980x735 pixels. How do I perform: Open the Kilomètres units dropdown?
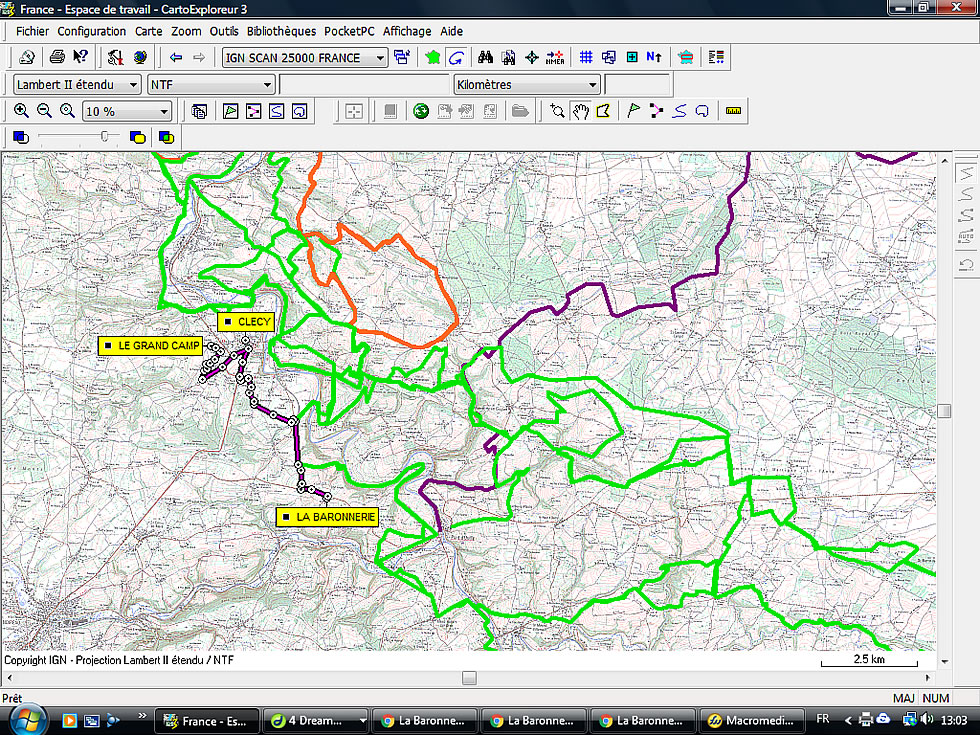[593, 85]
